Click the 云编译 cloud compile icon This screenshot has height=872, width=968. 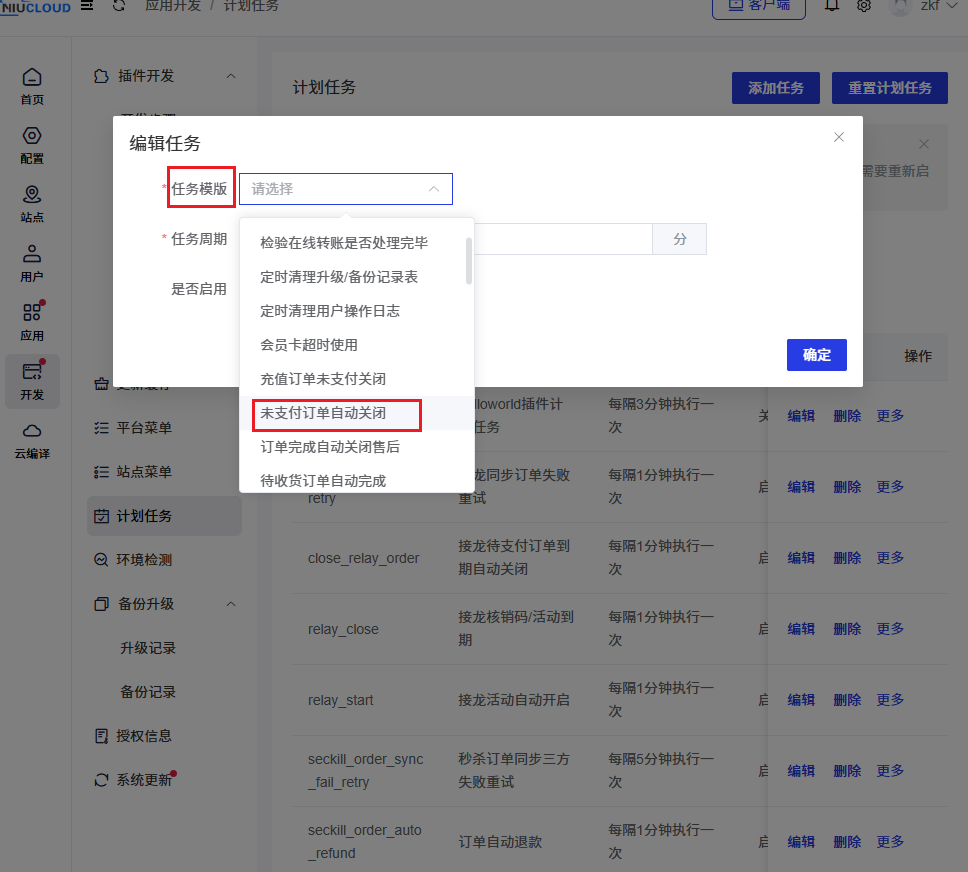coord(32,439)
